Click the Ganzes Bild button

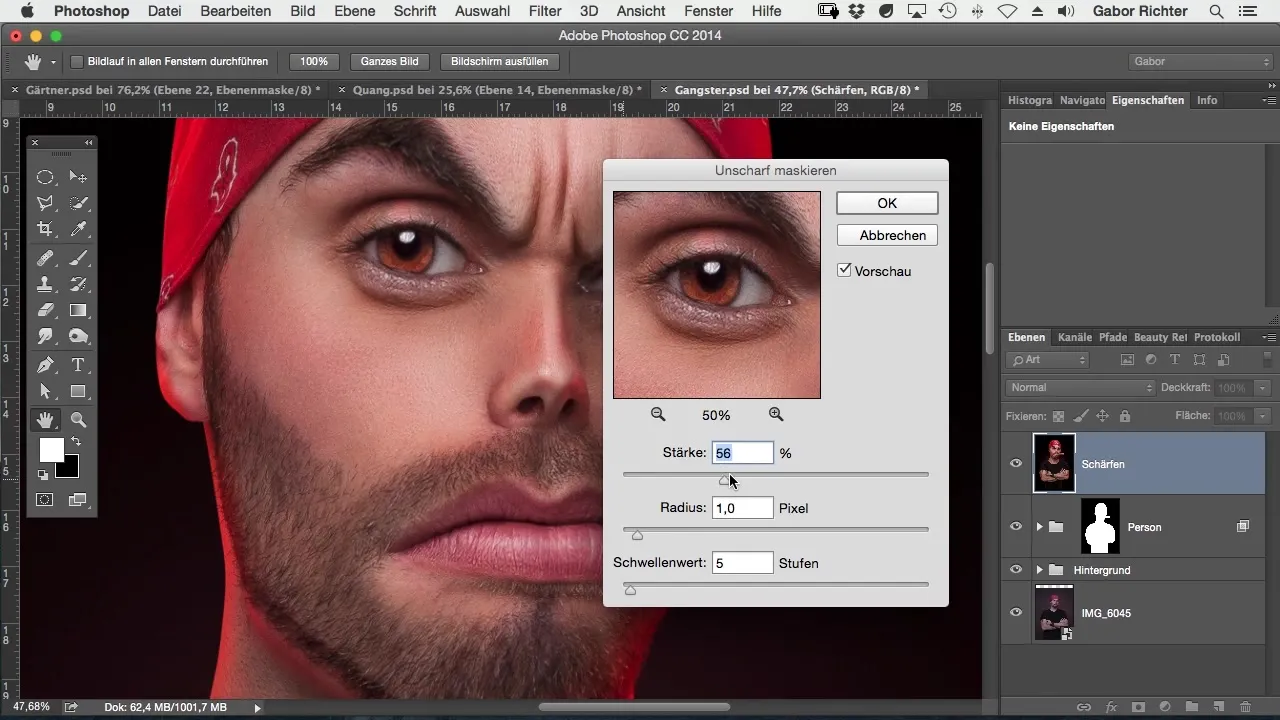[x=390, y=62]
